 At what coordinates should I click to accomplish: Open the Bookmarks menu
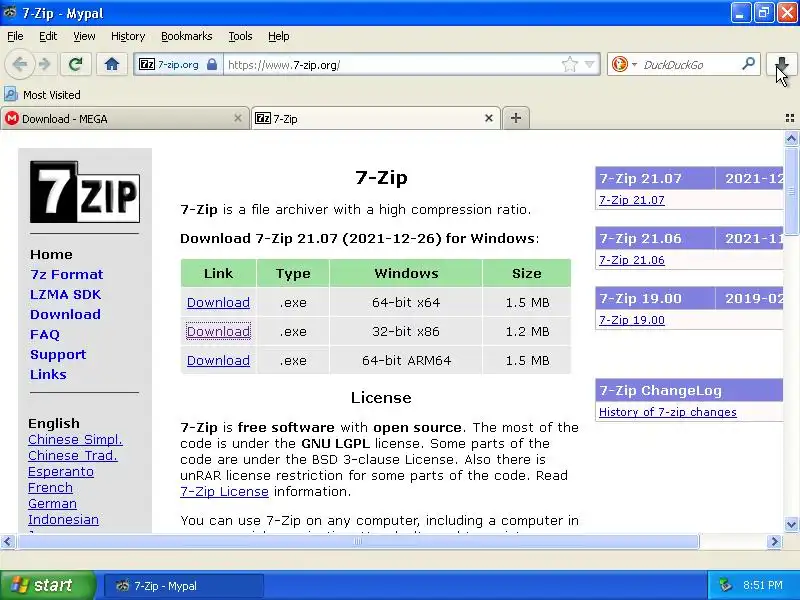point(187,36)
